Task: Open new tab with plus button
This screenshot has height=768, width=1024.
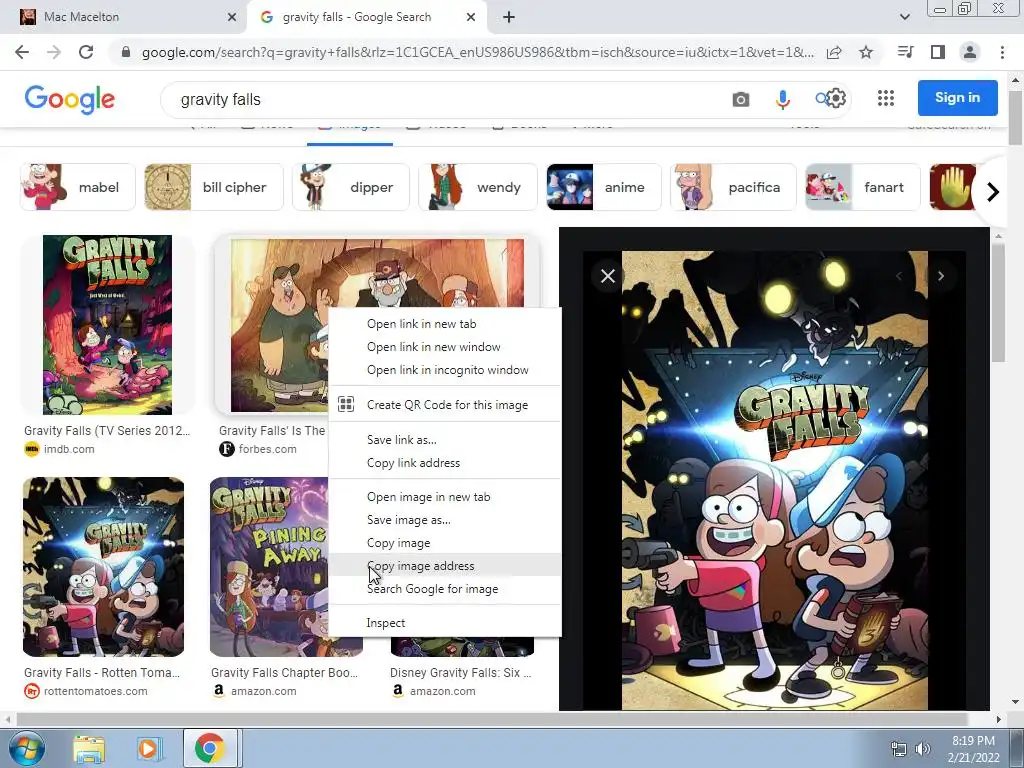Action: tap(509, 18)
